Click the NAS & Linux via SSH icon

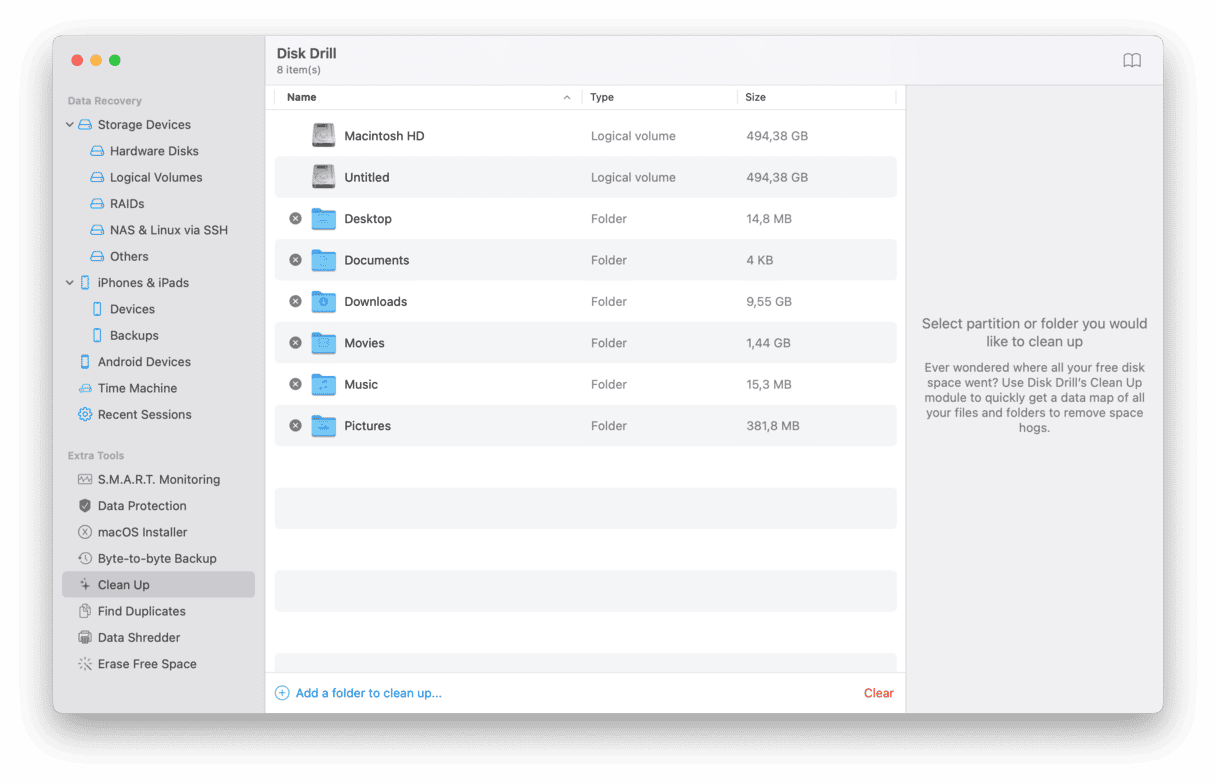click(97, 230)
